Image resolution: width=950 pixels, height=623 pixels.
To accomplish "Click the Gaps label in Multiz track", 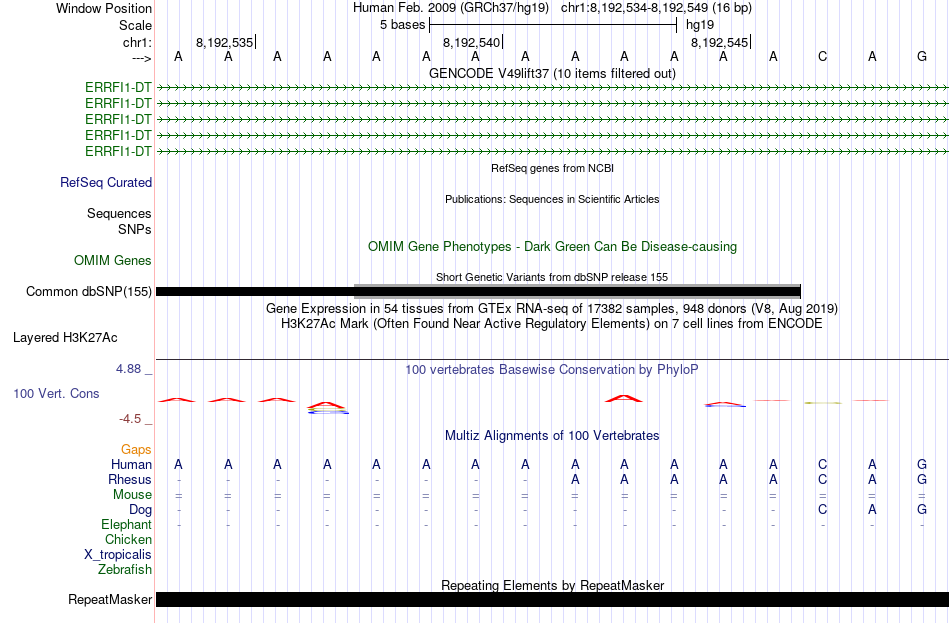I will pyautogui.click(x=136, y=450).
